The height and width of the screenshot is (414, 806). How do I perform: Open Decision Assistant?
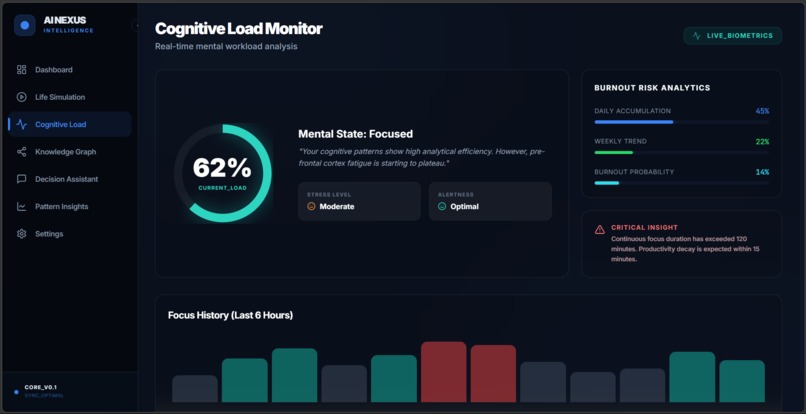(x=70, y=179)
